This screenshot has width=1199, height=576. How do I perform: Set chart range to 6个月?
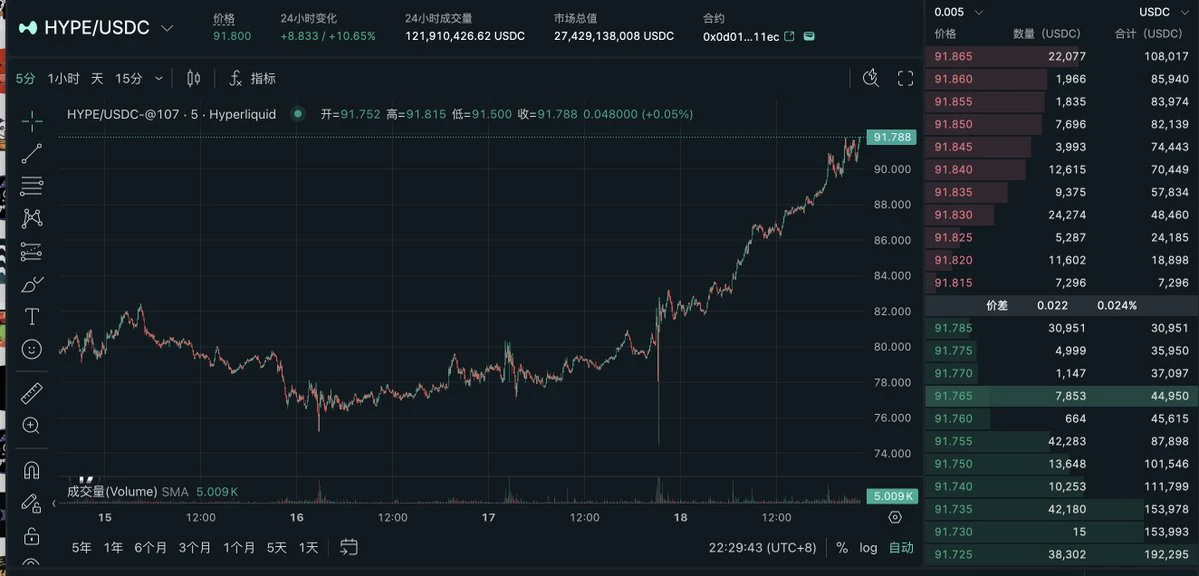151,548
